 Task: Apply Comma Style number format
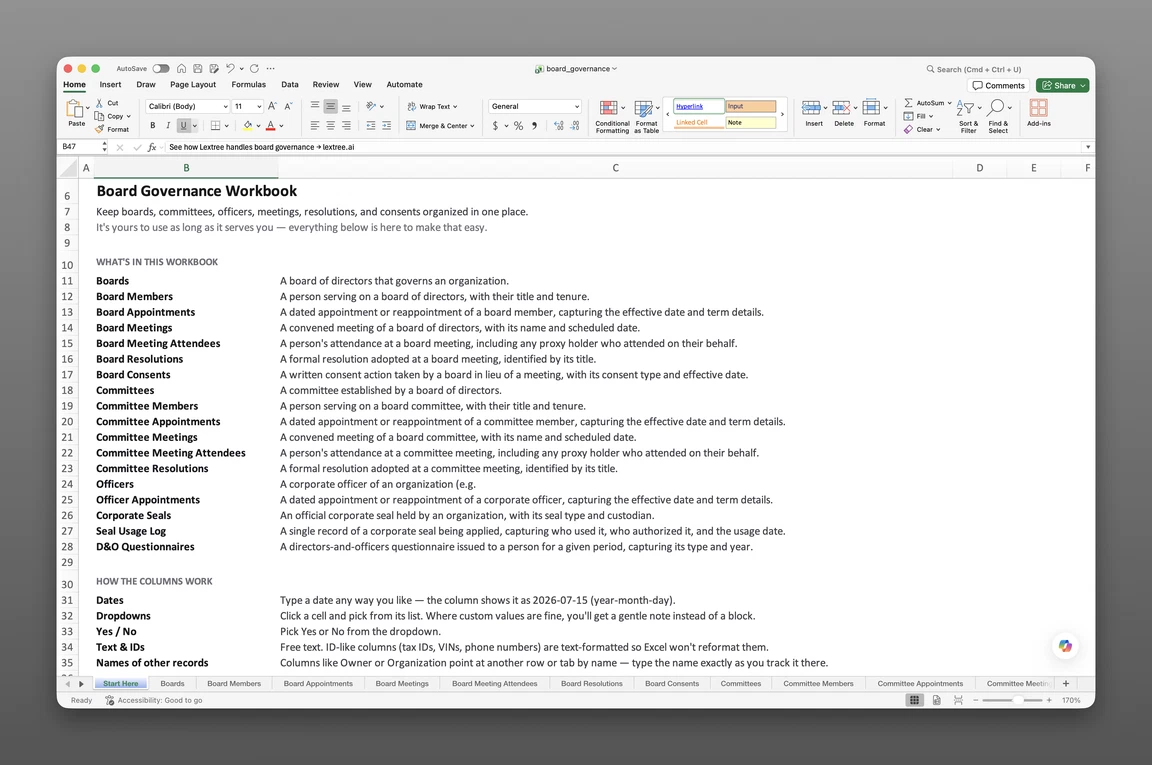tap(534, 126)
